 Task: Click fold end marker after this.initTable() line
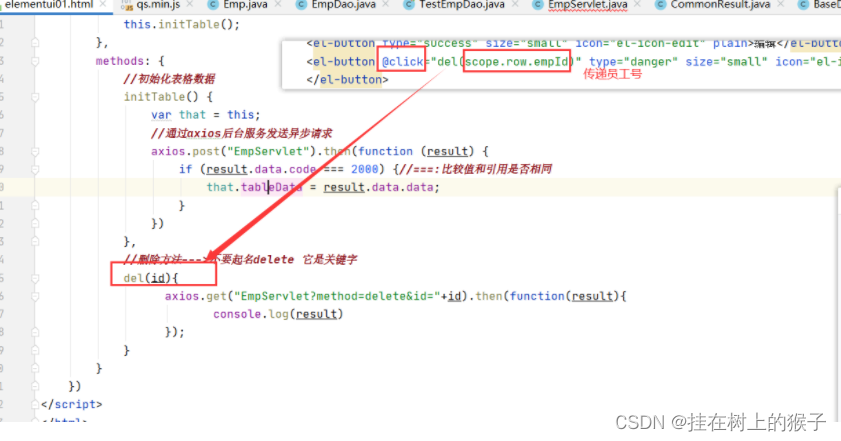35,42
